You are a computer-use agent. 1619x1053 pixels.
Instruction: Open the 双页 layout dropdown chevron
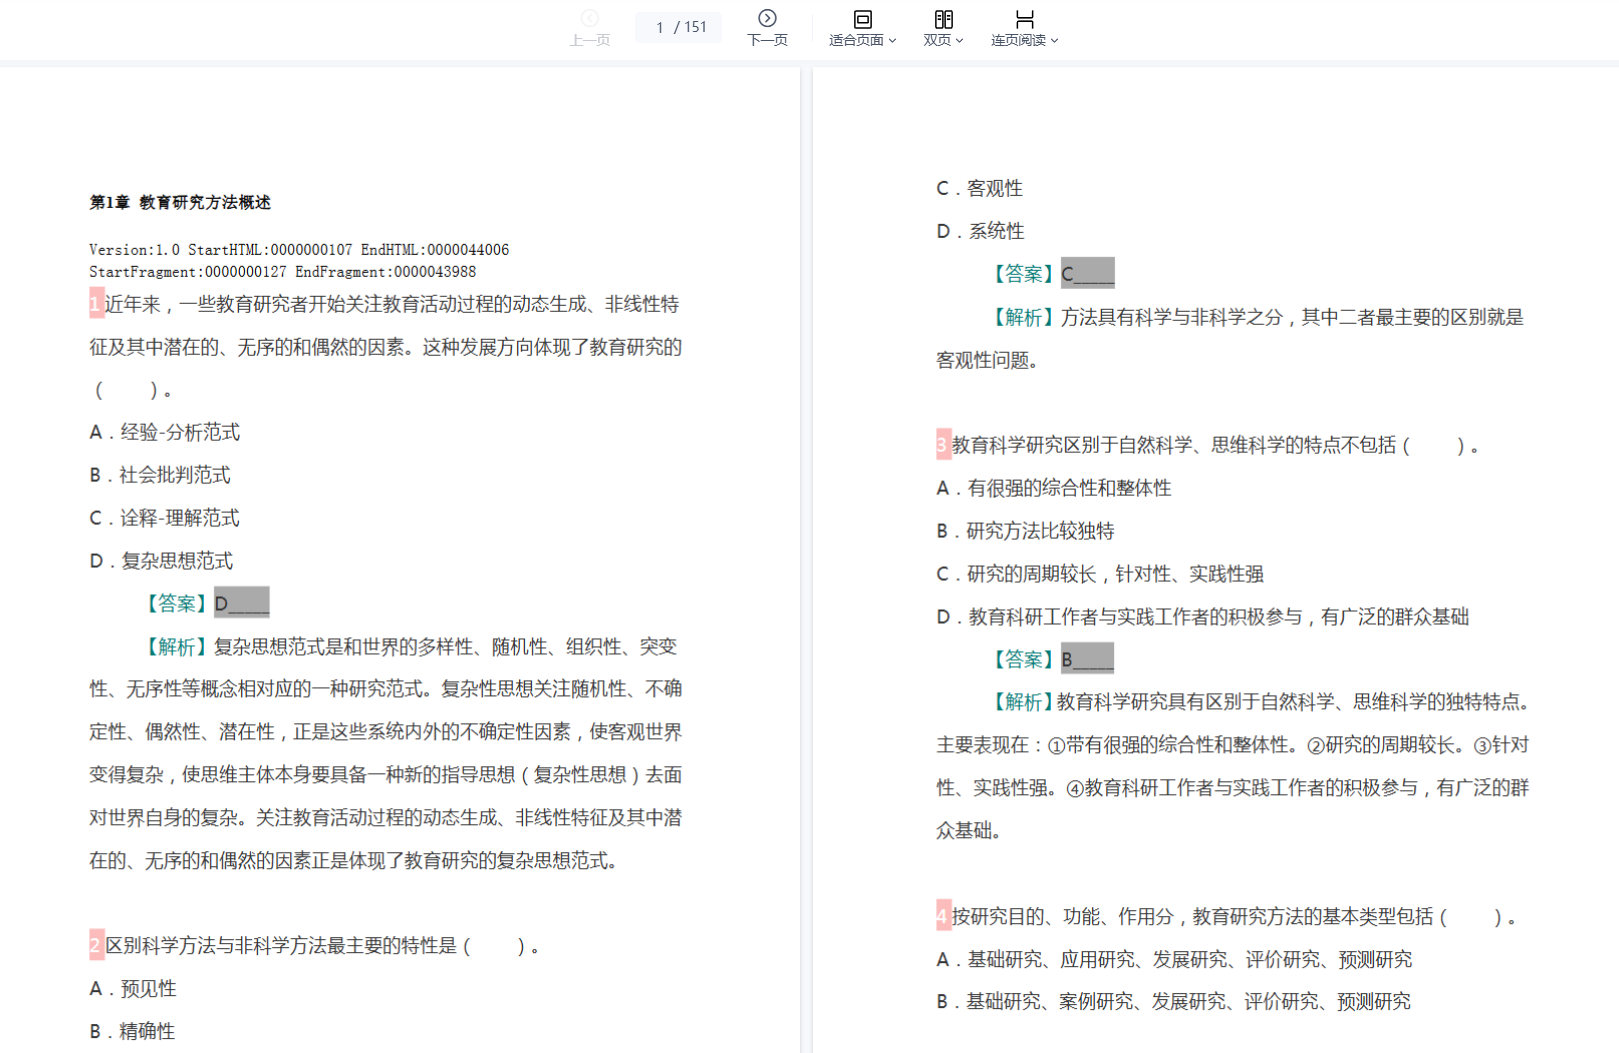pos(959,41)
